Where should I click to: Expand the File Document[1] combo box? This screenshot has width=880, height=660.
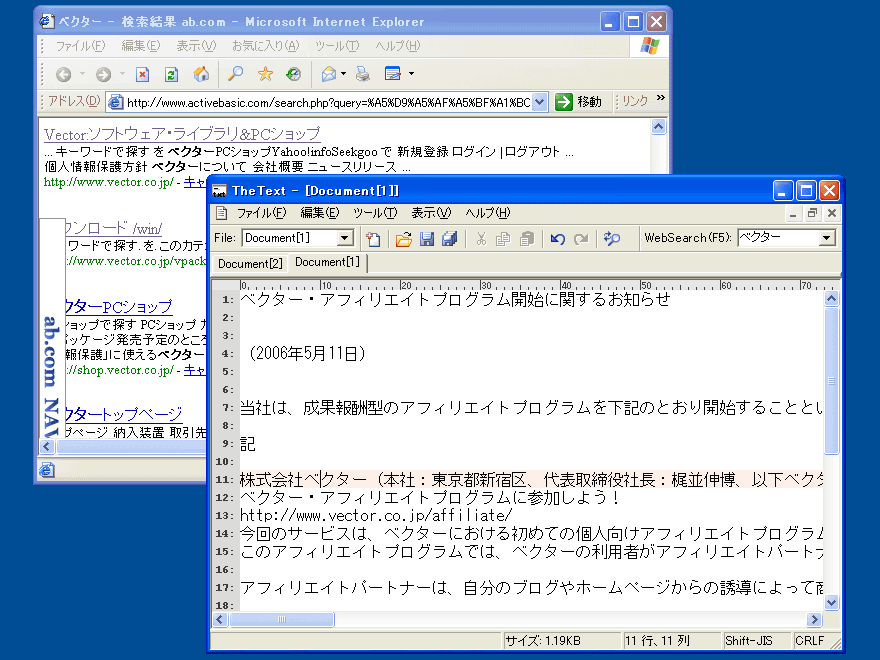[x=346, y=239]
